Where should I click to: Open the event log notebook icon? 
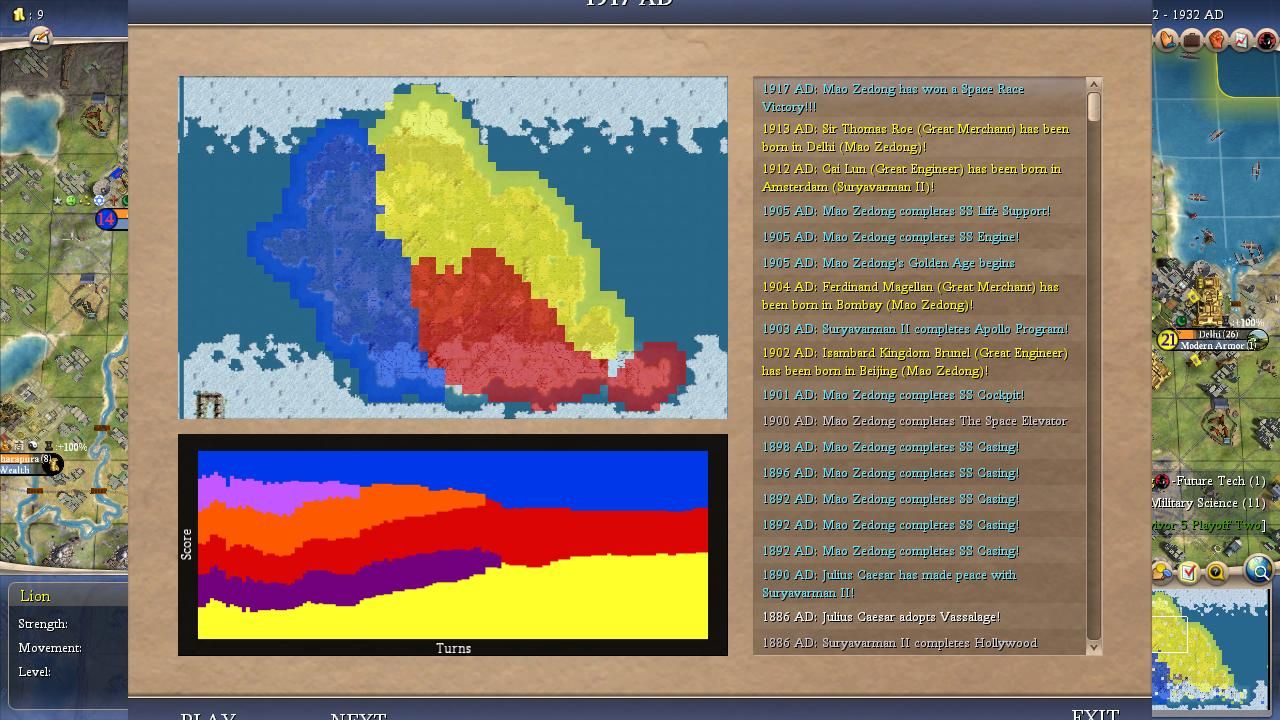pyautogui.click(x=40, y=37)
